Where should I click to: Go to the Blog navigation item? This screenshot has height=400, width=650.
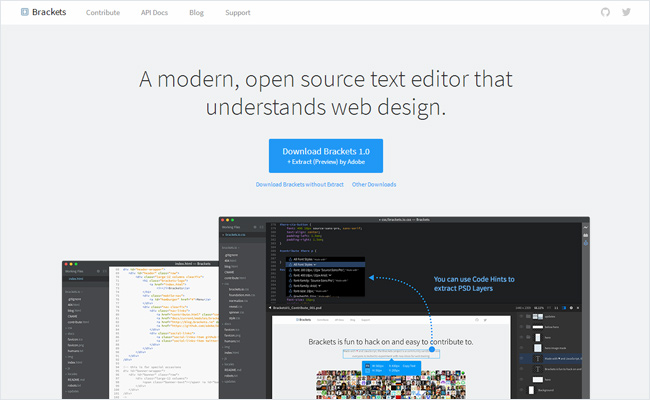pyautogui.click(x=196, y=12)
